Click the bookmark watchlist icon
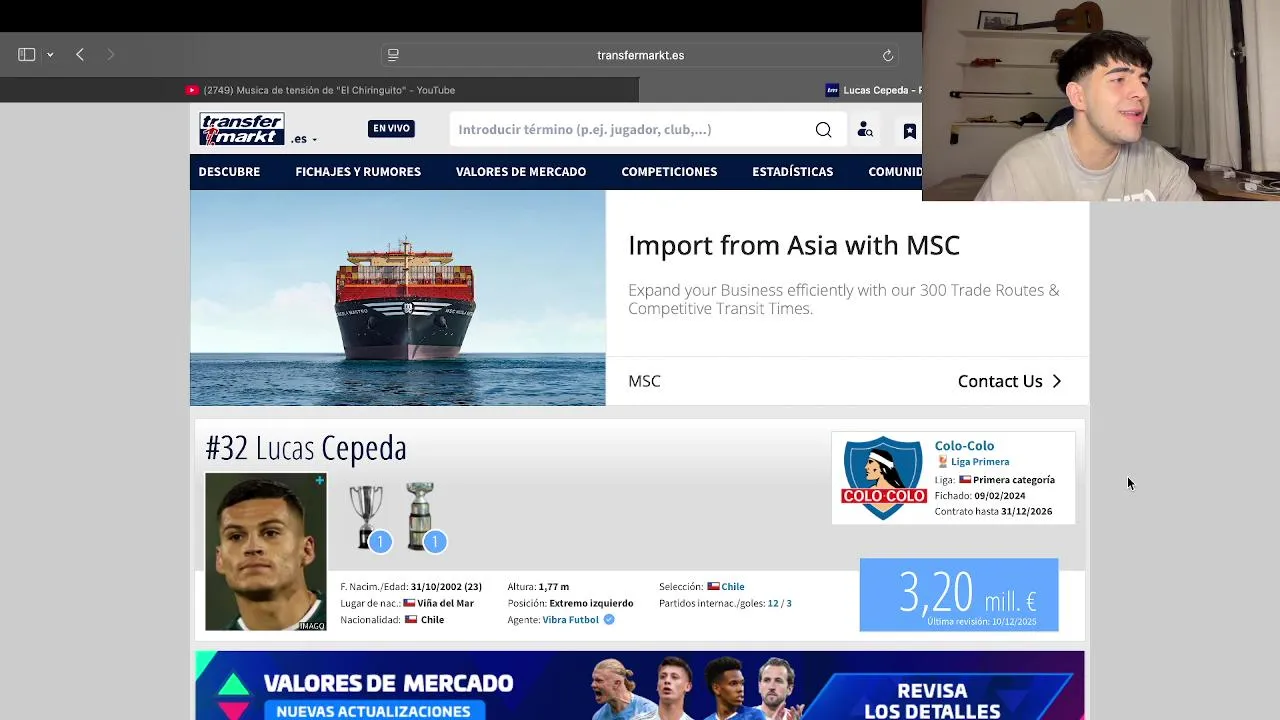The width and height of the screenshot is (1280, 720). coord(909,130)
